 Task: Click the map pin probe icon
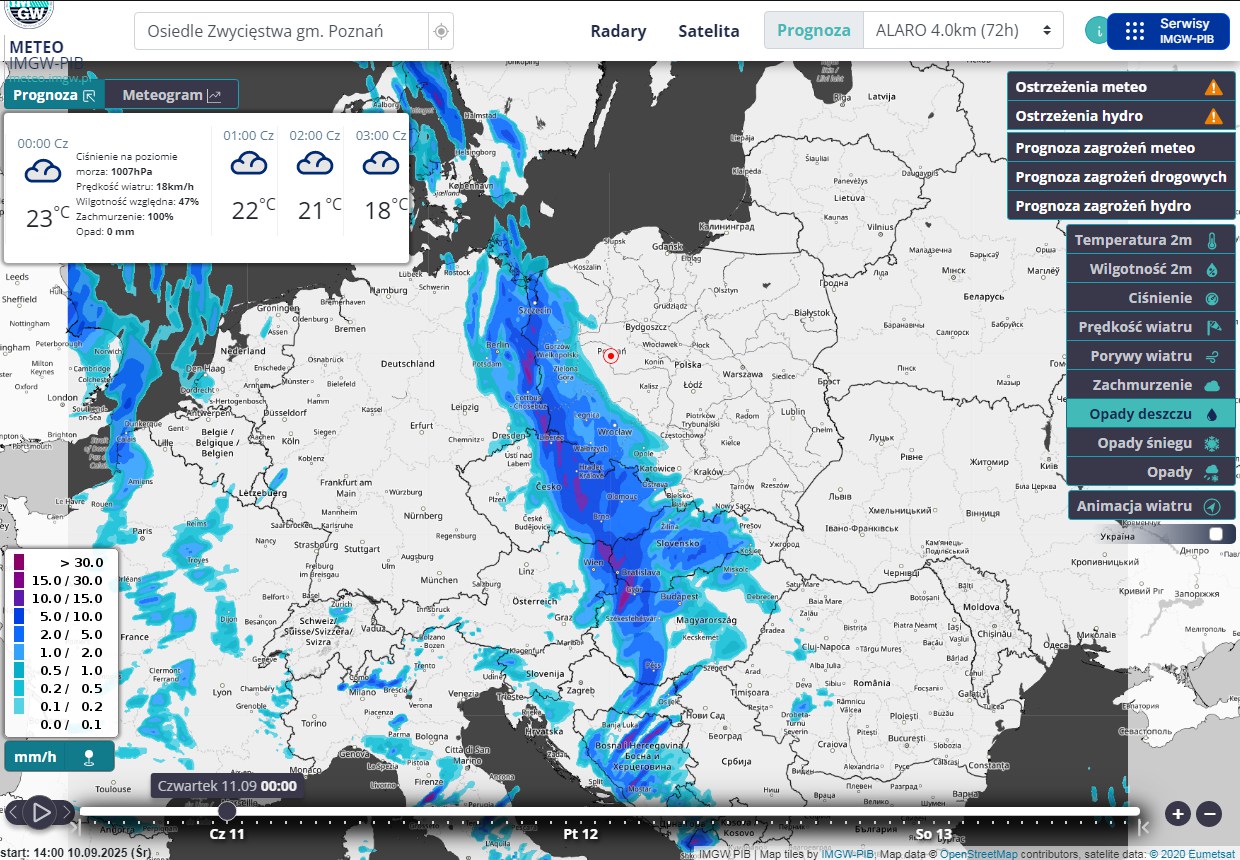tap(89, 757)
